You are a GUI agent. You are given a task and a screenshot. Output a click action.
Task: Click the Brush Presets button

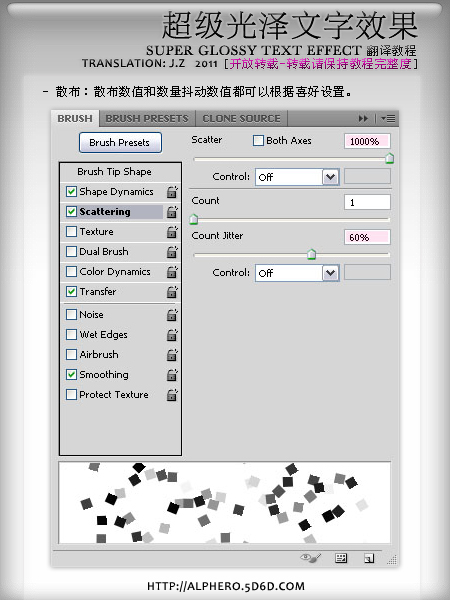(120, 143)
